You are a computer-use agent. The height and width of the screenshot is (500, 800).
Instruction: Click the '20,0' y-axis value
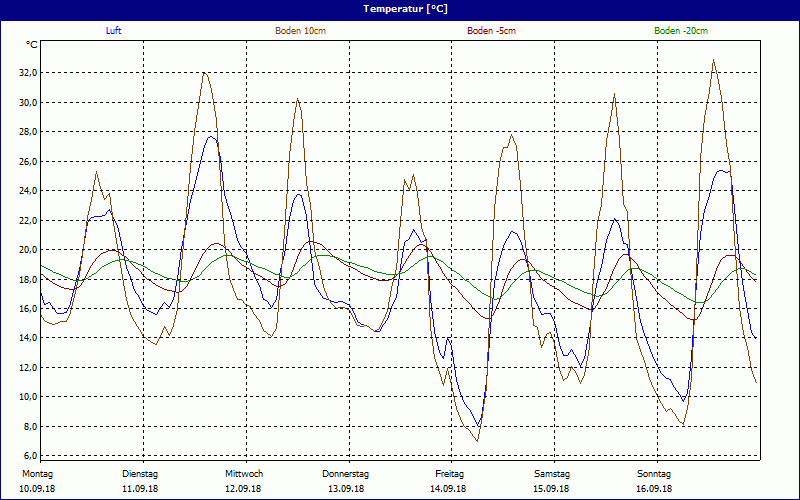point(28,250)
